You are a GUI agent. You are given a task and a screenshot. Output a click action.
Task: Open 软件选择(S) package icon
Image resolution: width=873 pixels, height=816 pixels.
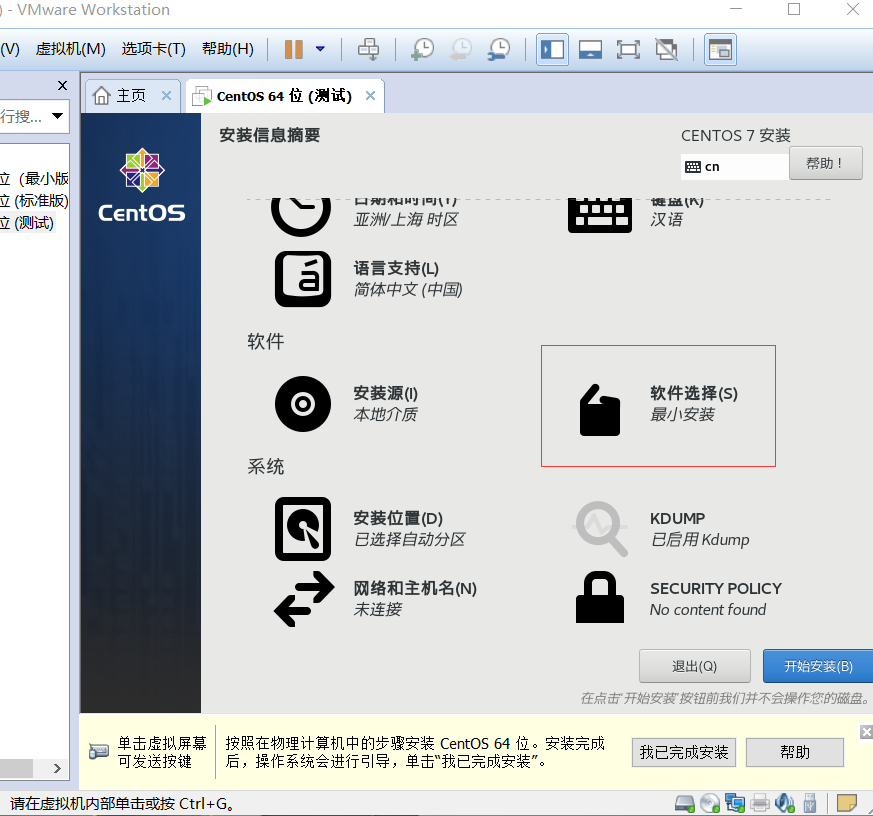[600, 410]
